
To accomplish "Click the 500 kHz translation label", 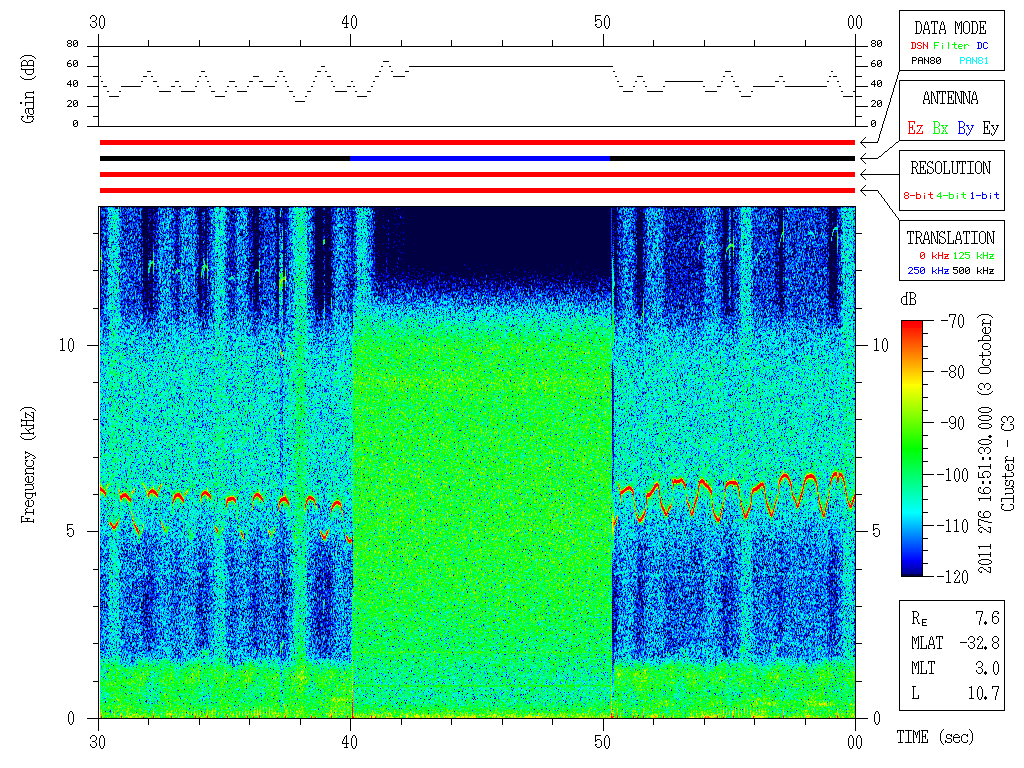I will (973, 271).
